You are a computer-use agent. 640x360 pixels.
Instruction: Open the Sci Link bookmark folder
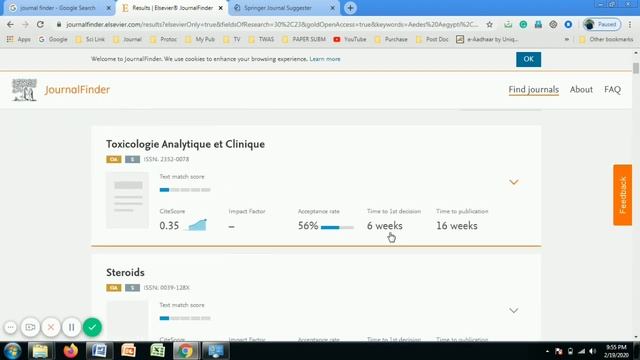(x=90, y=39)
